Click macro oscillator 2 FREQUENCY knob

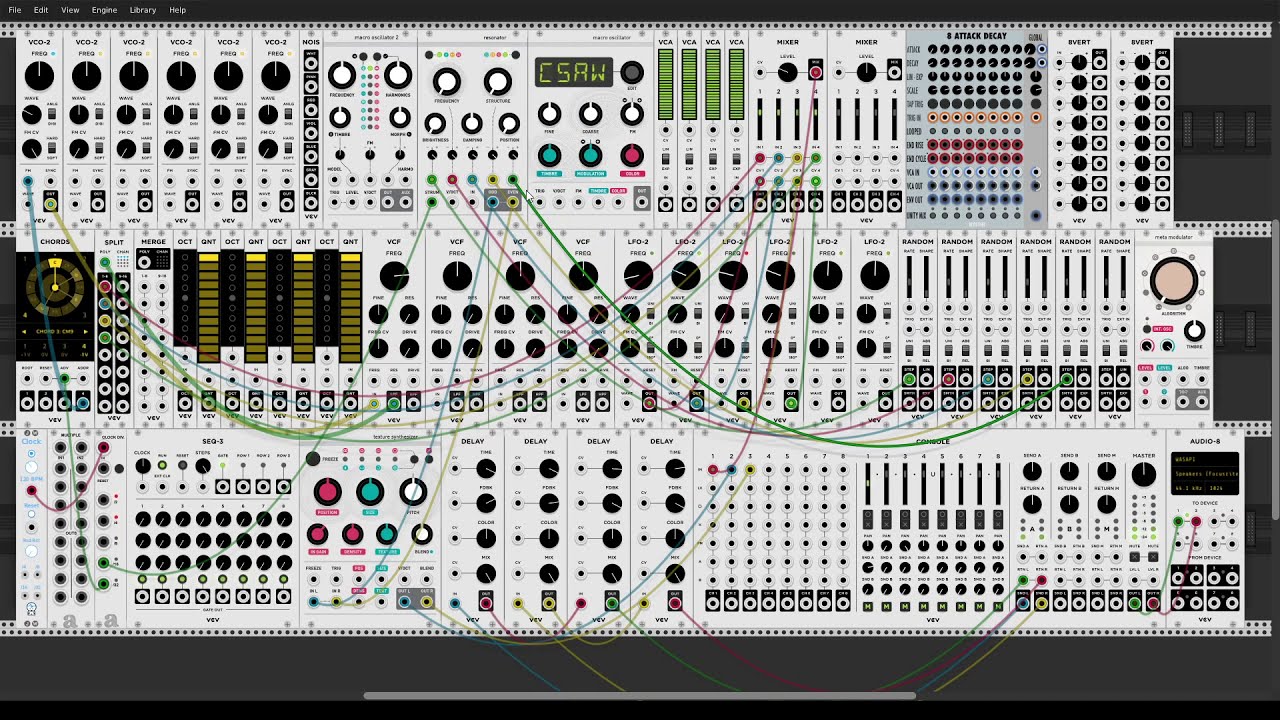pos(342,75)
